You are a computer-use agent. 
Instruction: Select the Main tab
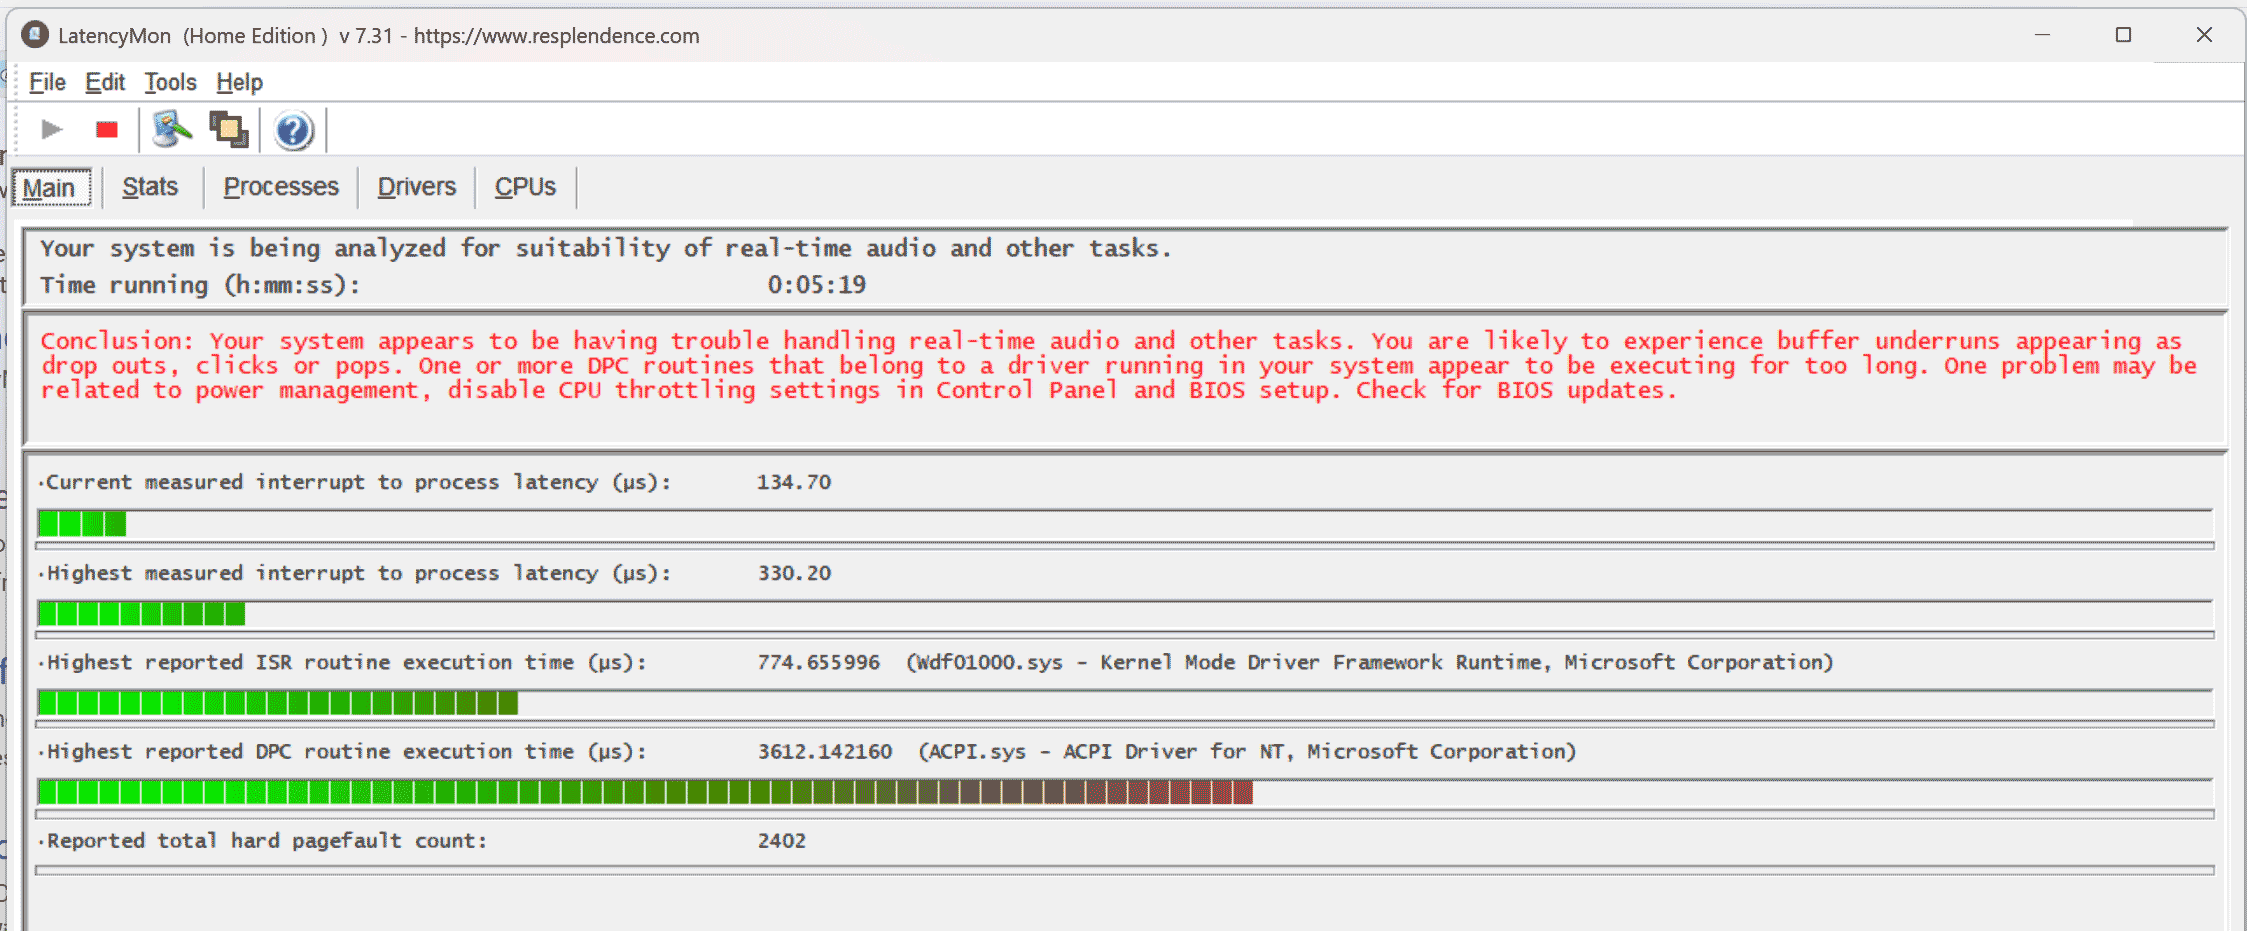(51, 187)
